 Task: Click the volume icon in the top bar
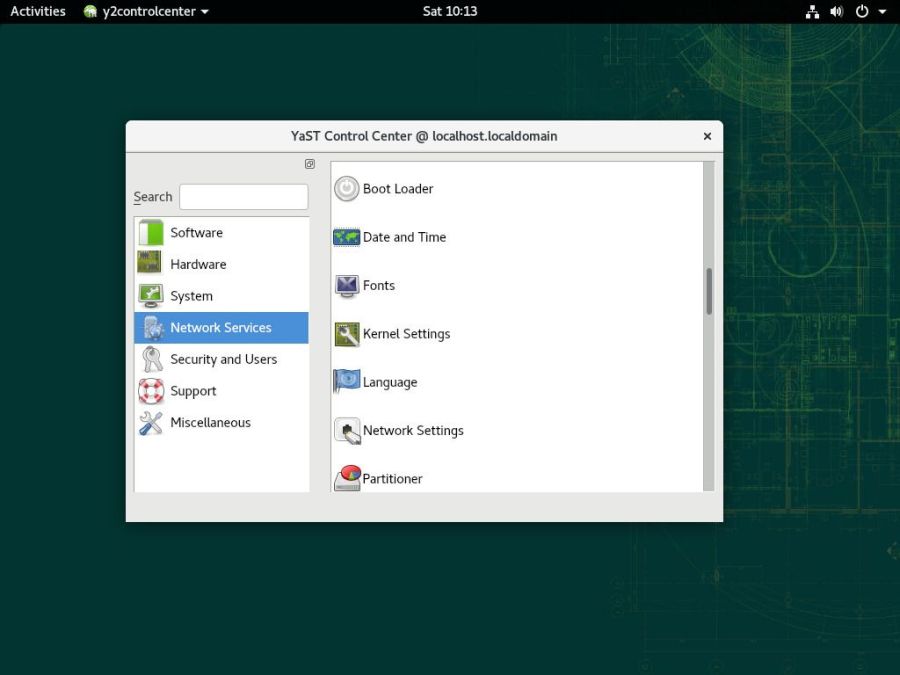point(836,11)
